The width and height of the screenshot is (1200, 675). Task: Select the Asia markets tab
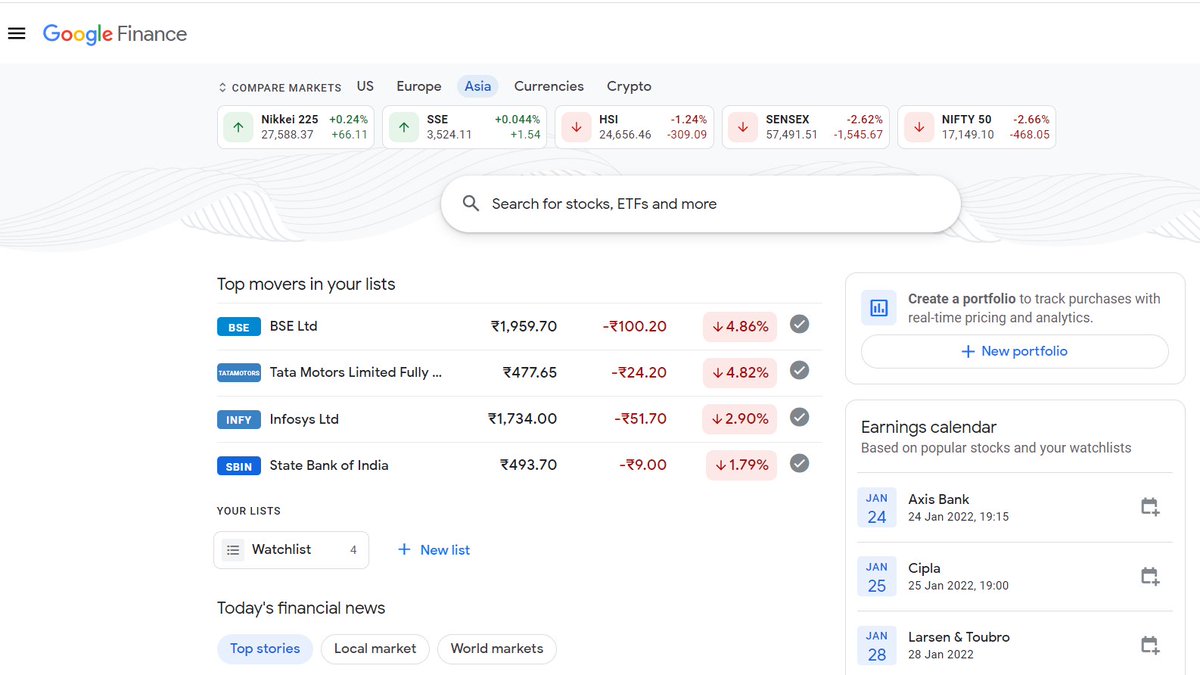pyautogui.click(x=478, y=86)
